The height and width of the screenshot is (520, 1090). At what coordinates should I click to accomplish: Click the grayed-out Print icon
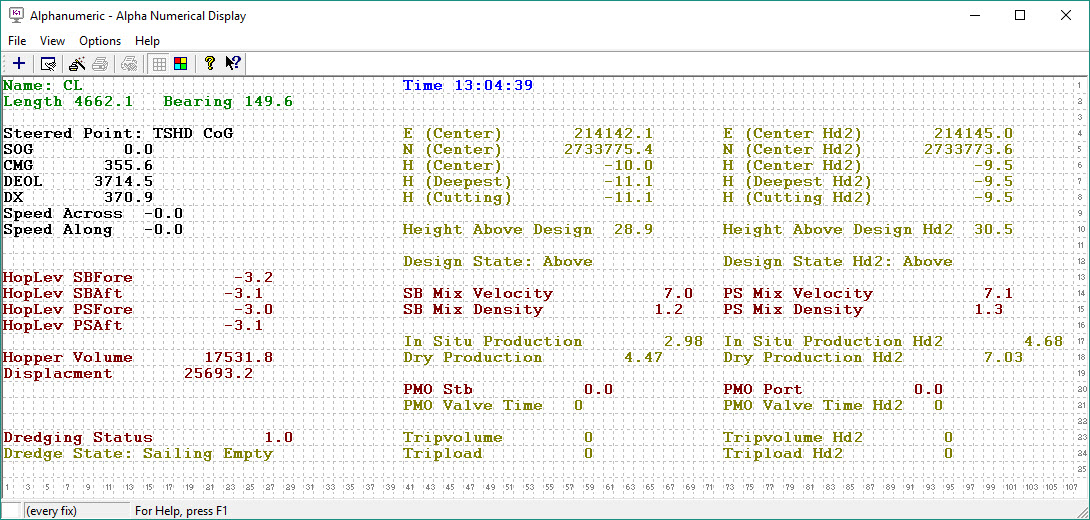[100, 64]
